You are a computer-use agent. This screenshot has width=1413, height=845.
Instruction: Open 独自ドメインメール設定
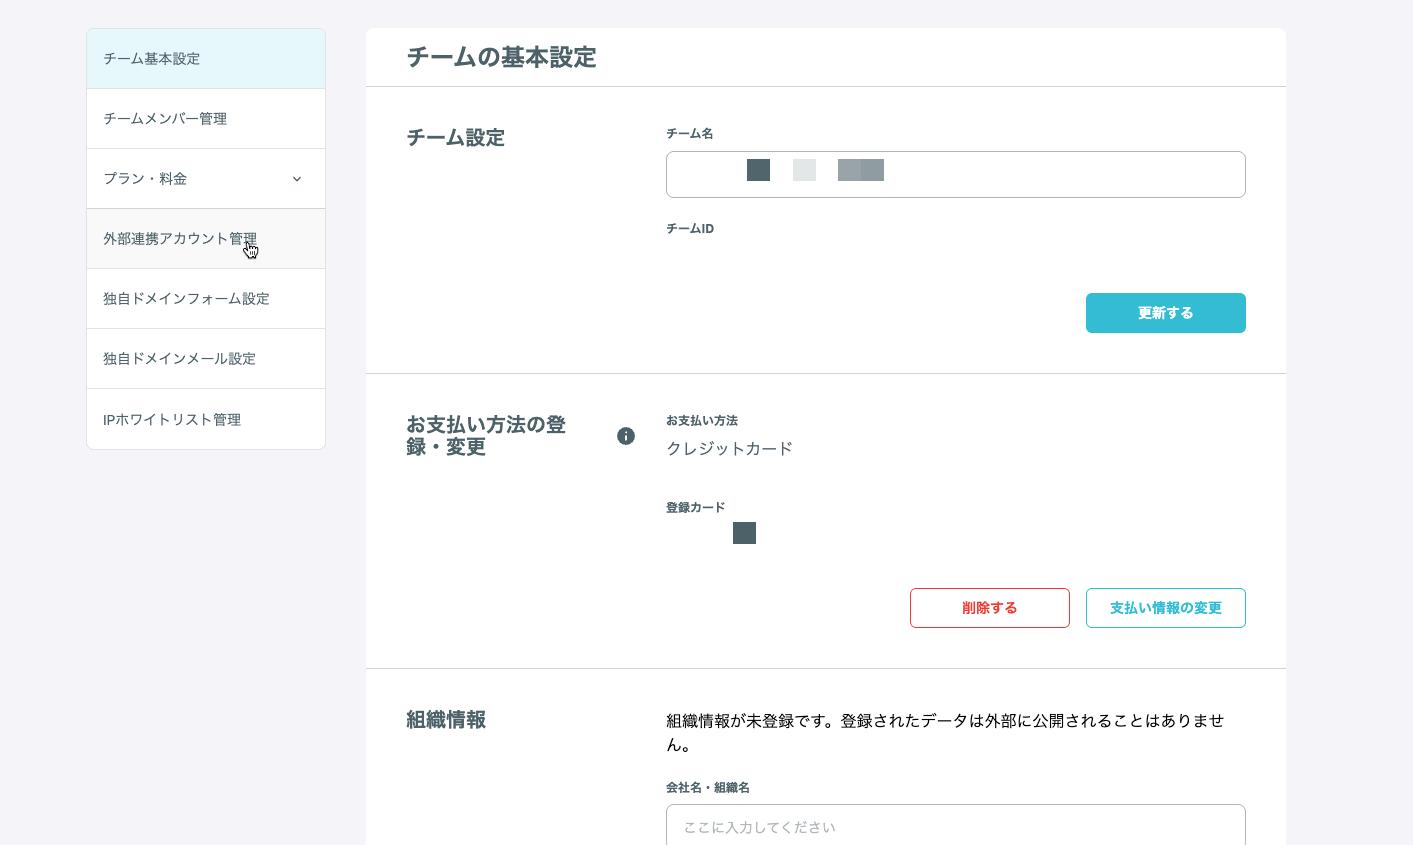click(x=206, y=359)
